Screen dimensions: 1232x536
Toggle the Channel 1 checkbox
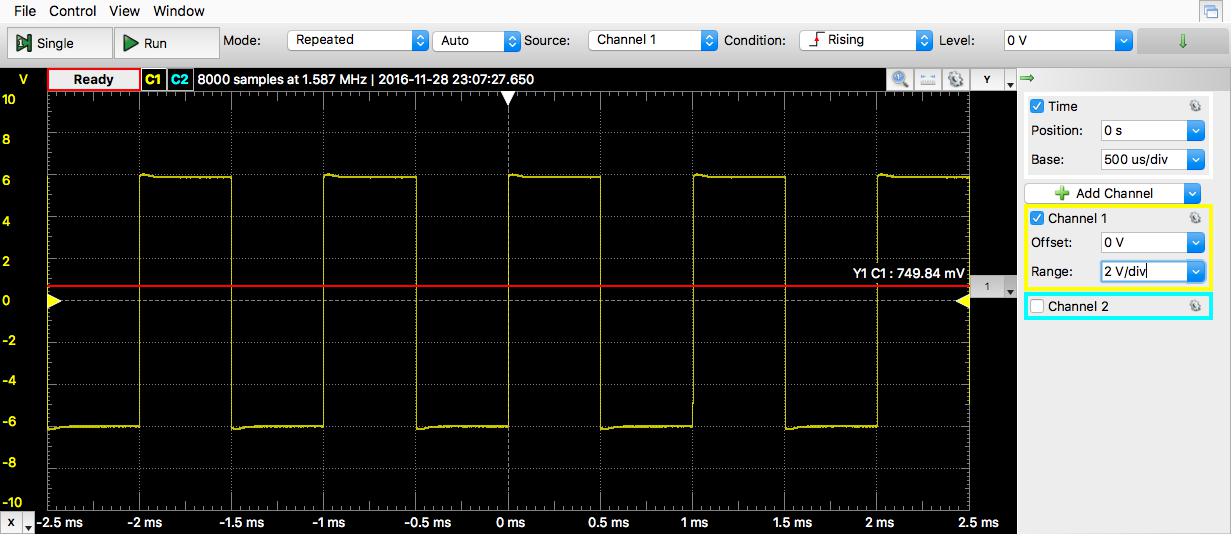click(1037, 218)
